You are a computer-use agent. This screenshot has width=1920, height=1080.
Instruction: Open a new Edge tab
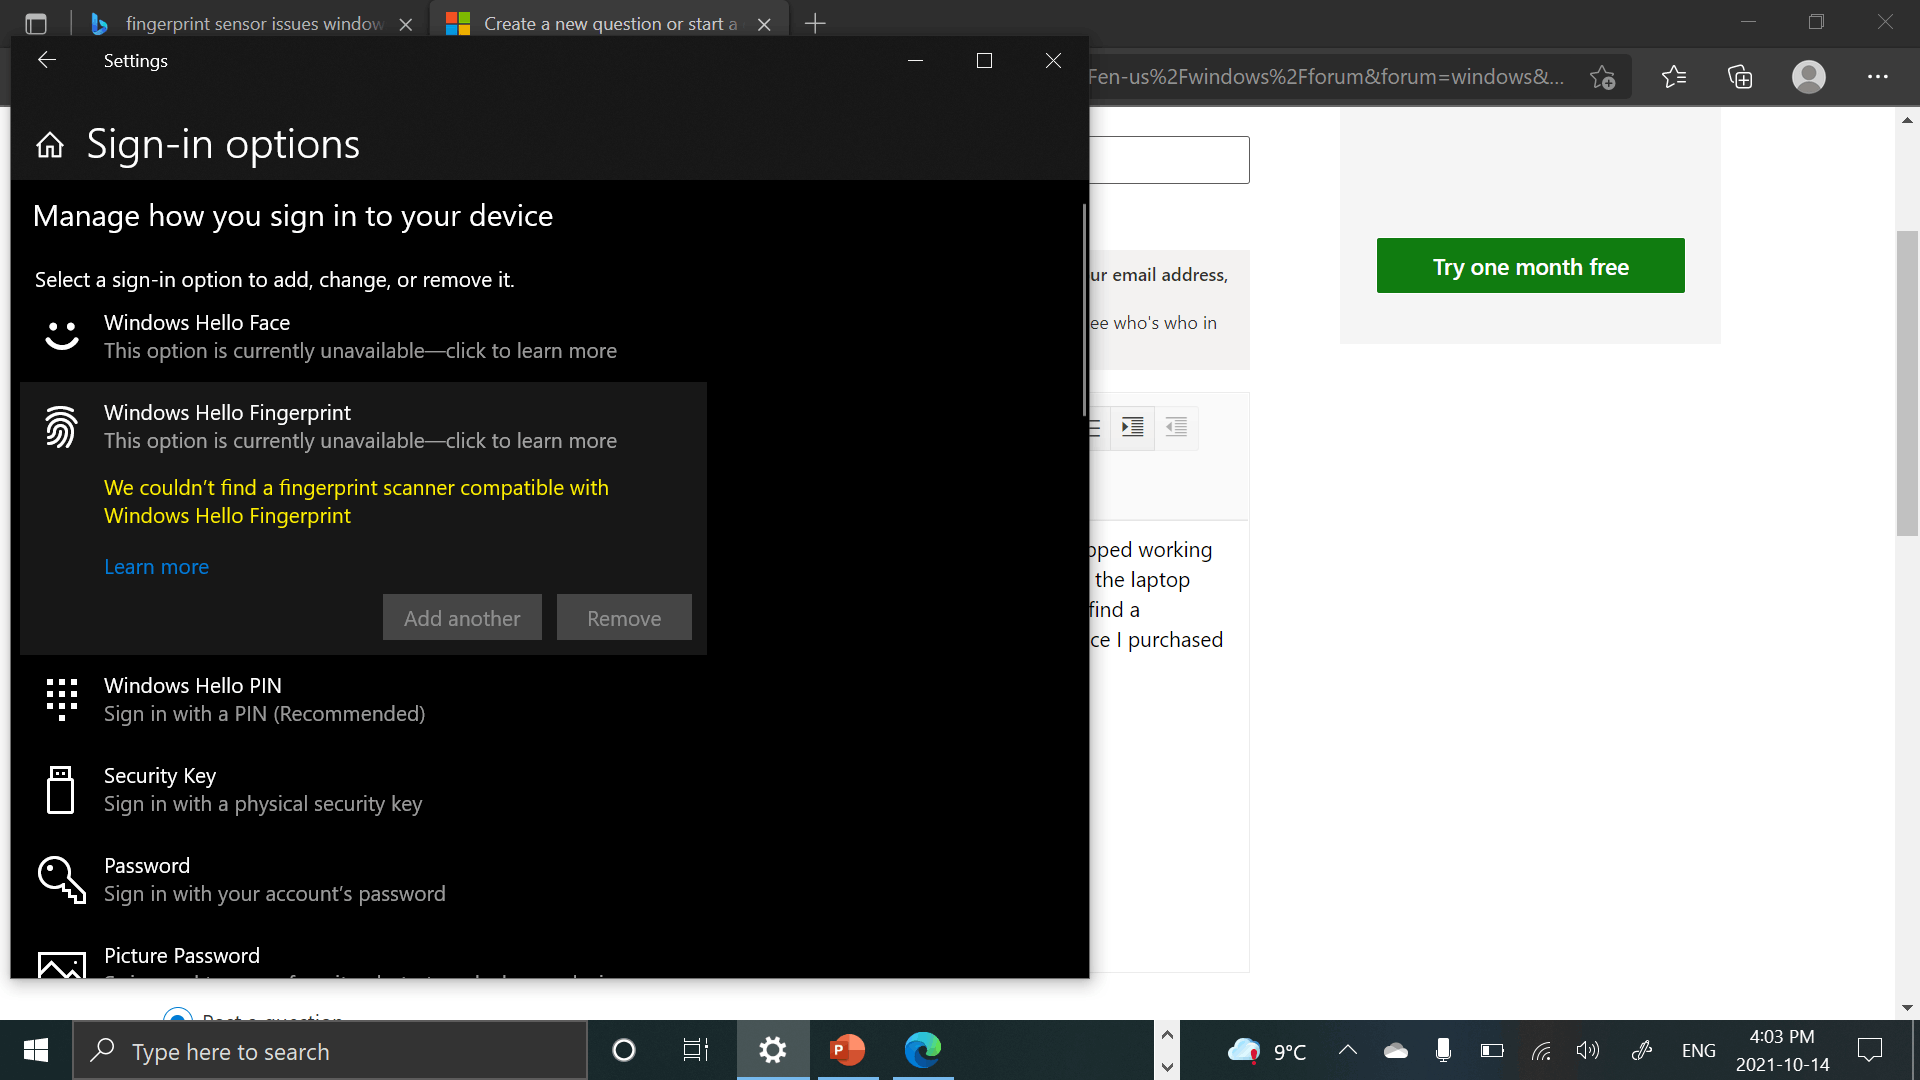coord(815,23)
